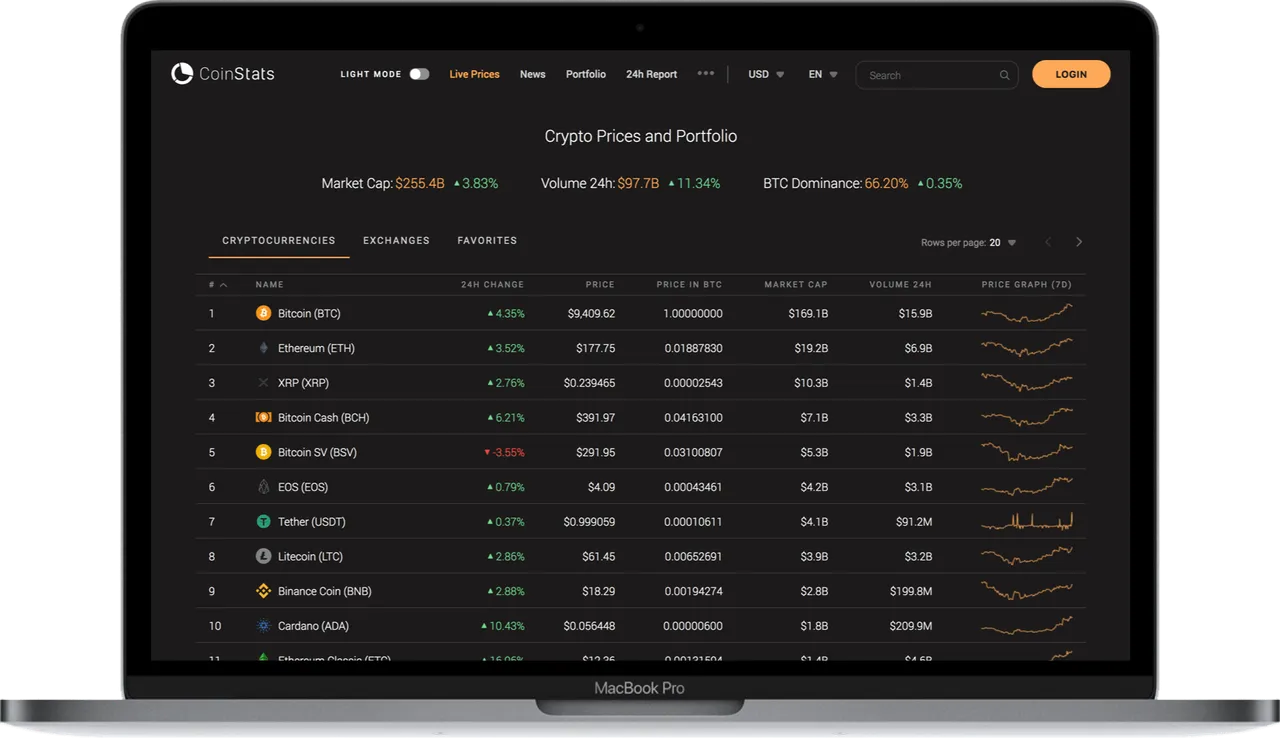Viewport: 1280px width, 738px height.
Task: Click the $255.4B market cap value
Action: [x=420, y=184]
